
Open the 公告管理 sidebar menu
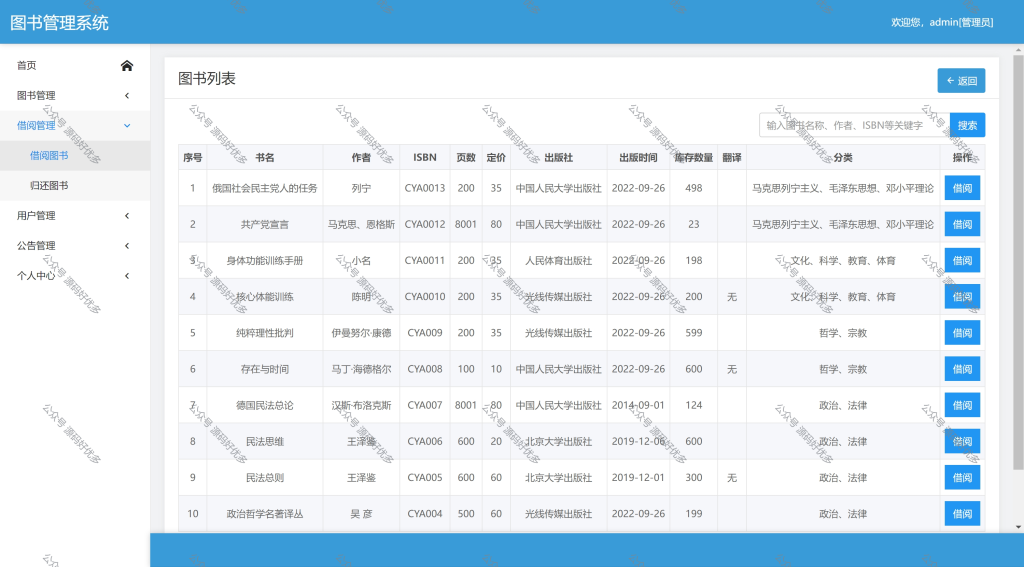pos(75,246)
